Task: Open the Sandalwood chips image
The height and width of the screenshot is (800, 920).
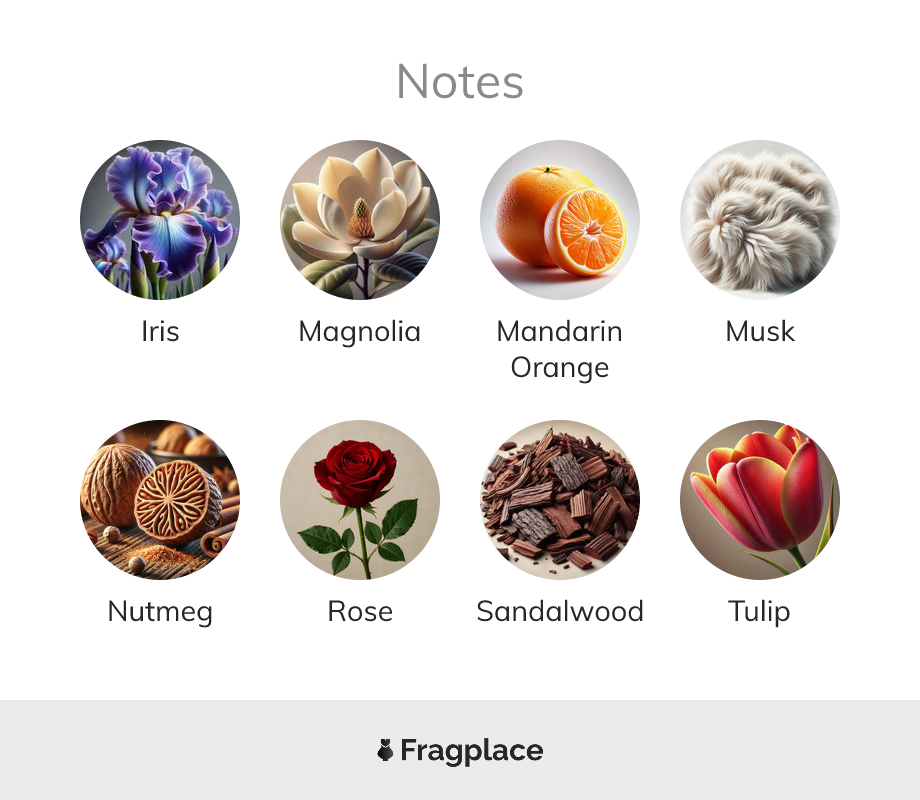Action: (x=560, y=499)
